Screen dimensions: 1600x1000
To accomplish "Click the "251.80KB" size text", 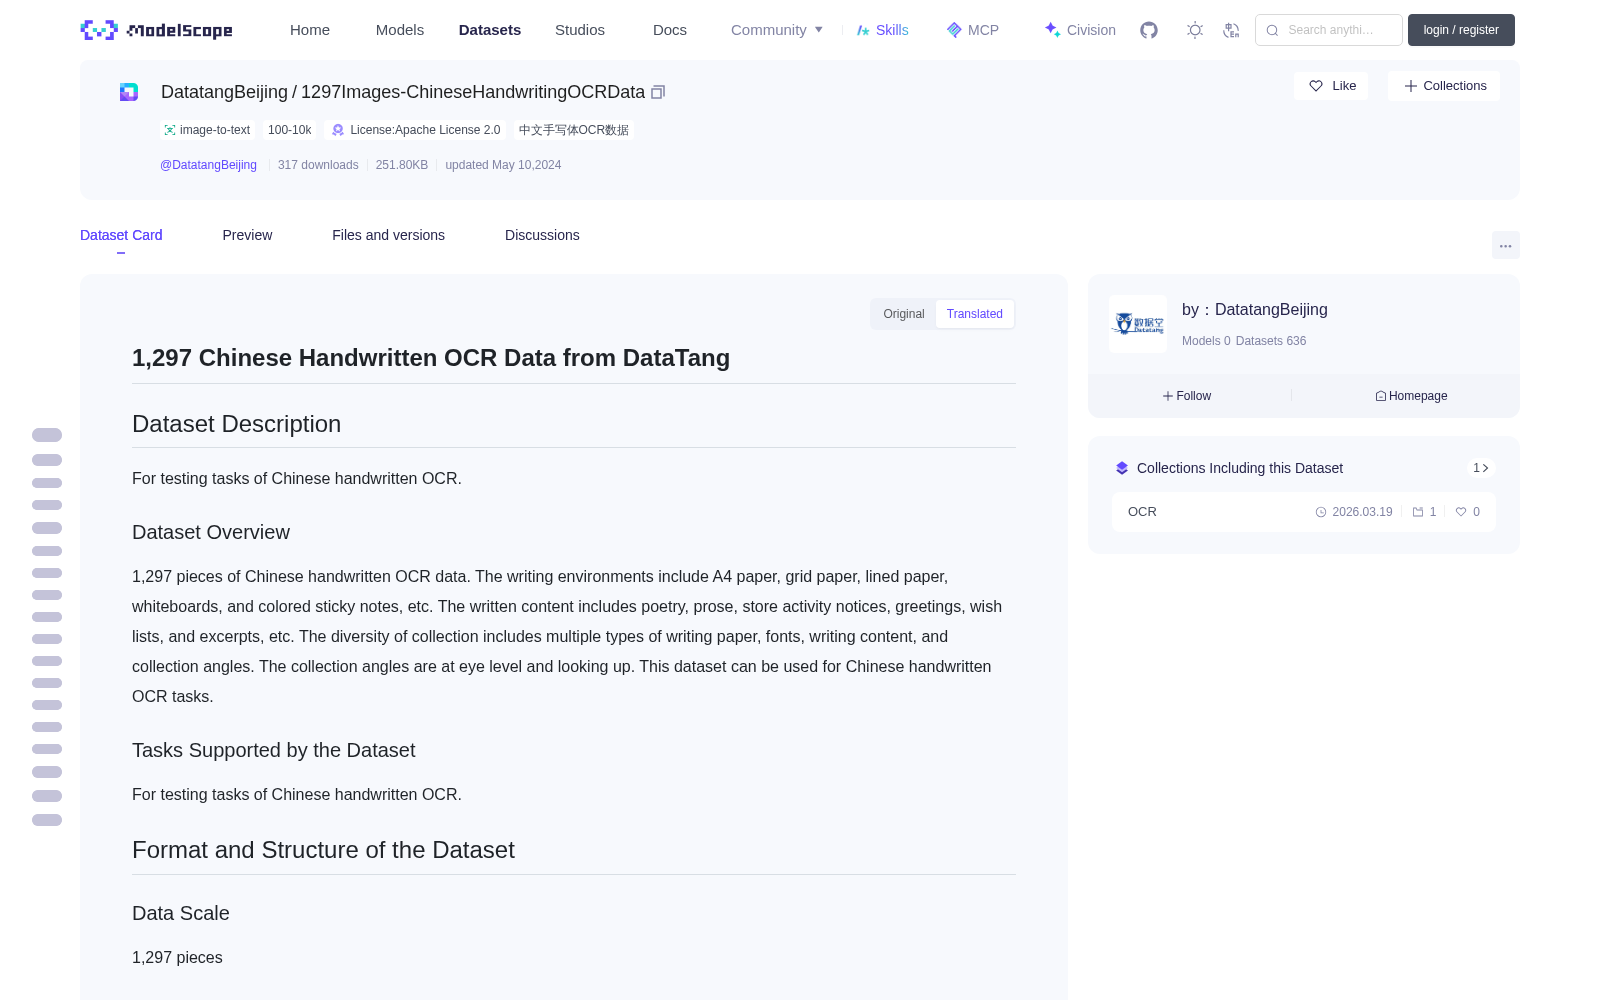I will pyautogui.click(x=402, y=165).
